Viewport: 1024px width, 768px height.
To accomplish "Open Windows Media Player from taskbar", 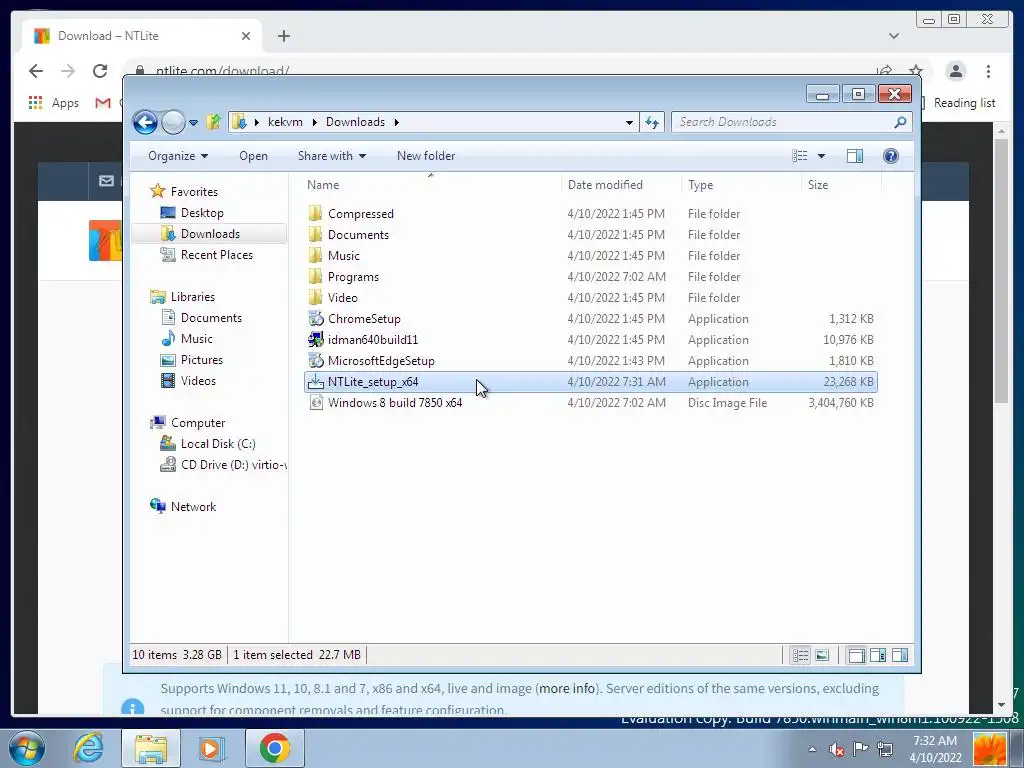I will (x=211, y=748).
